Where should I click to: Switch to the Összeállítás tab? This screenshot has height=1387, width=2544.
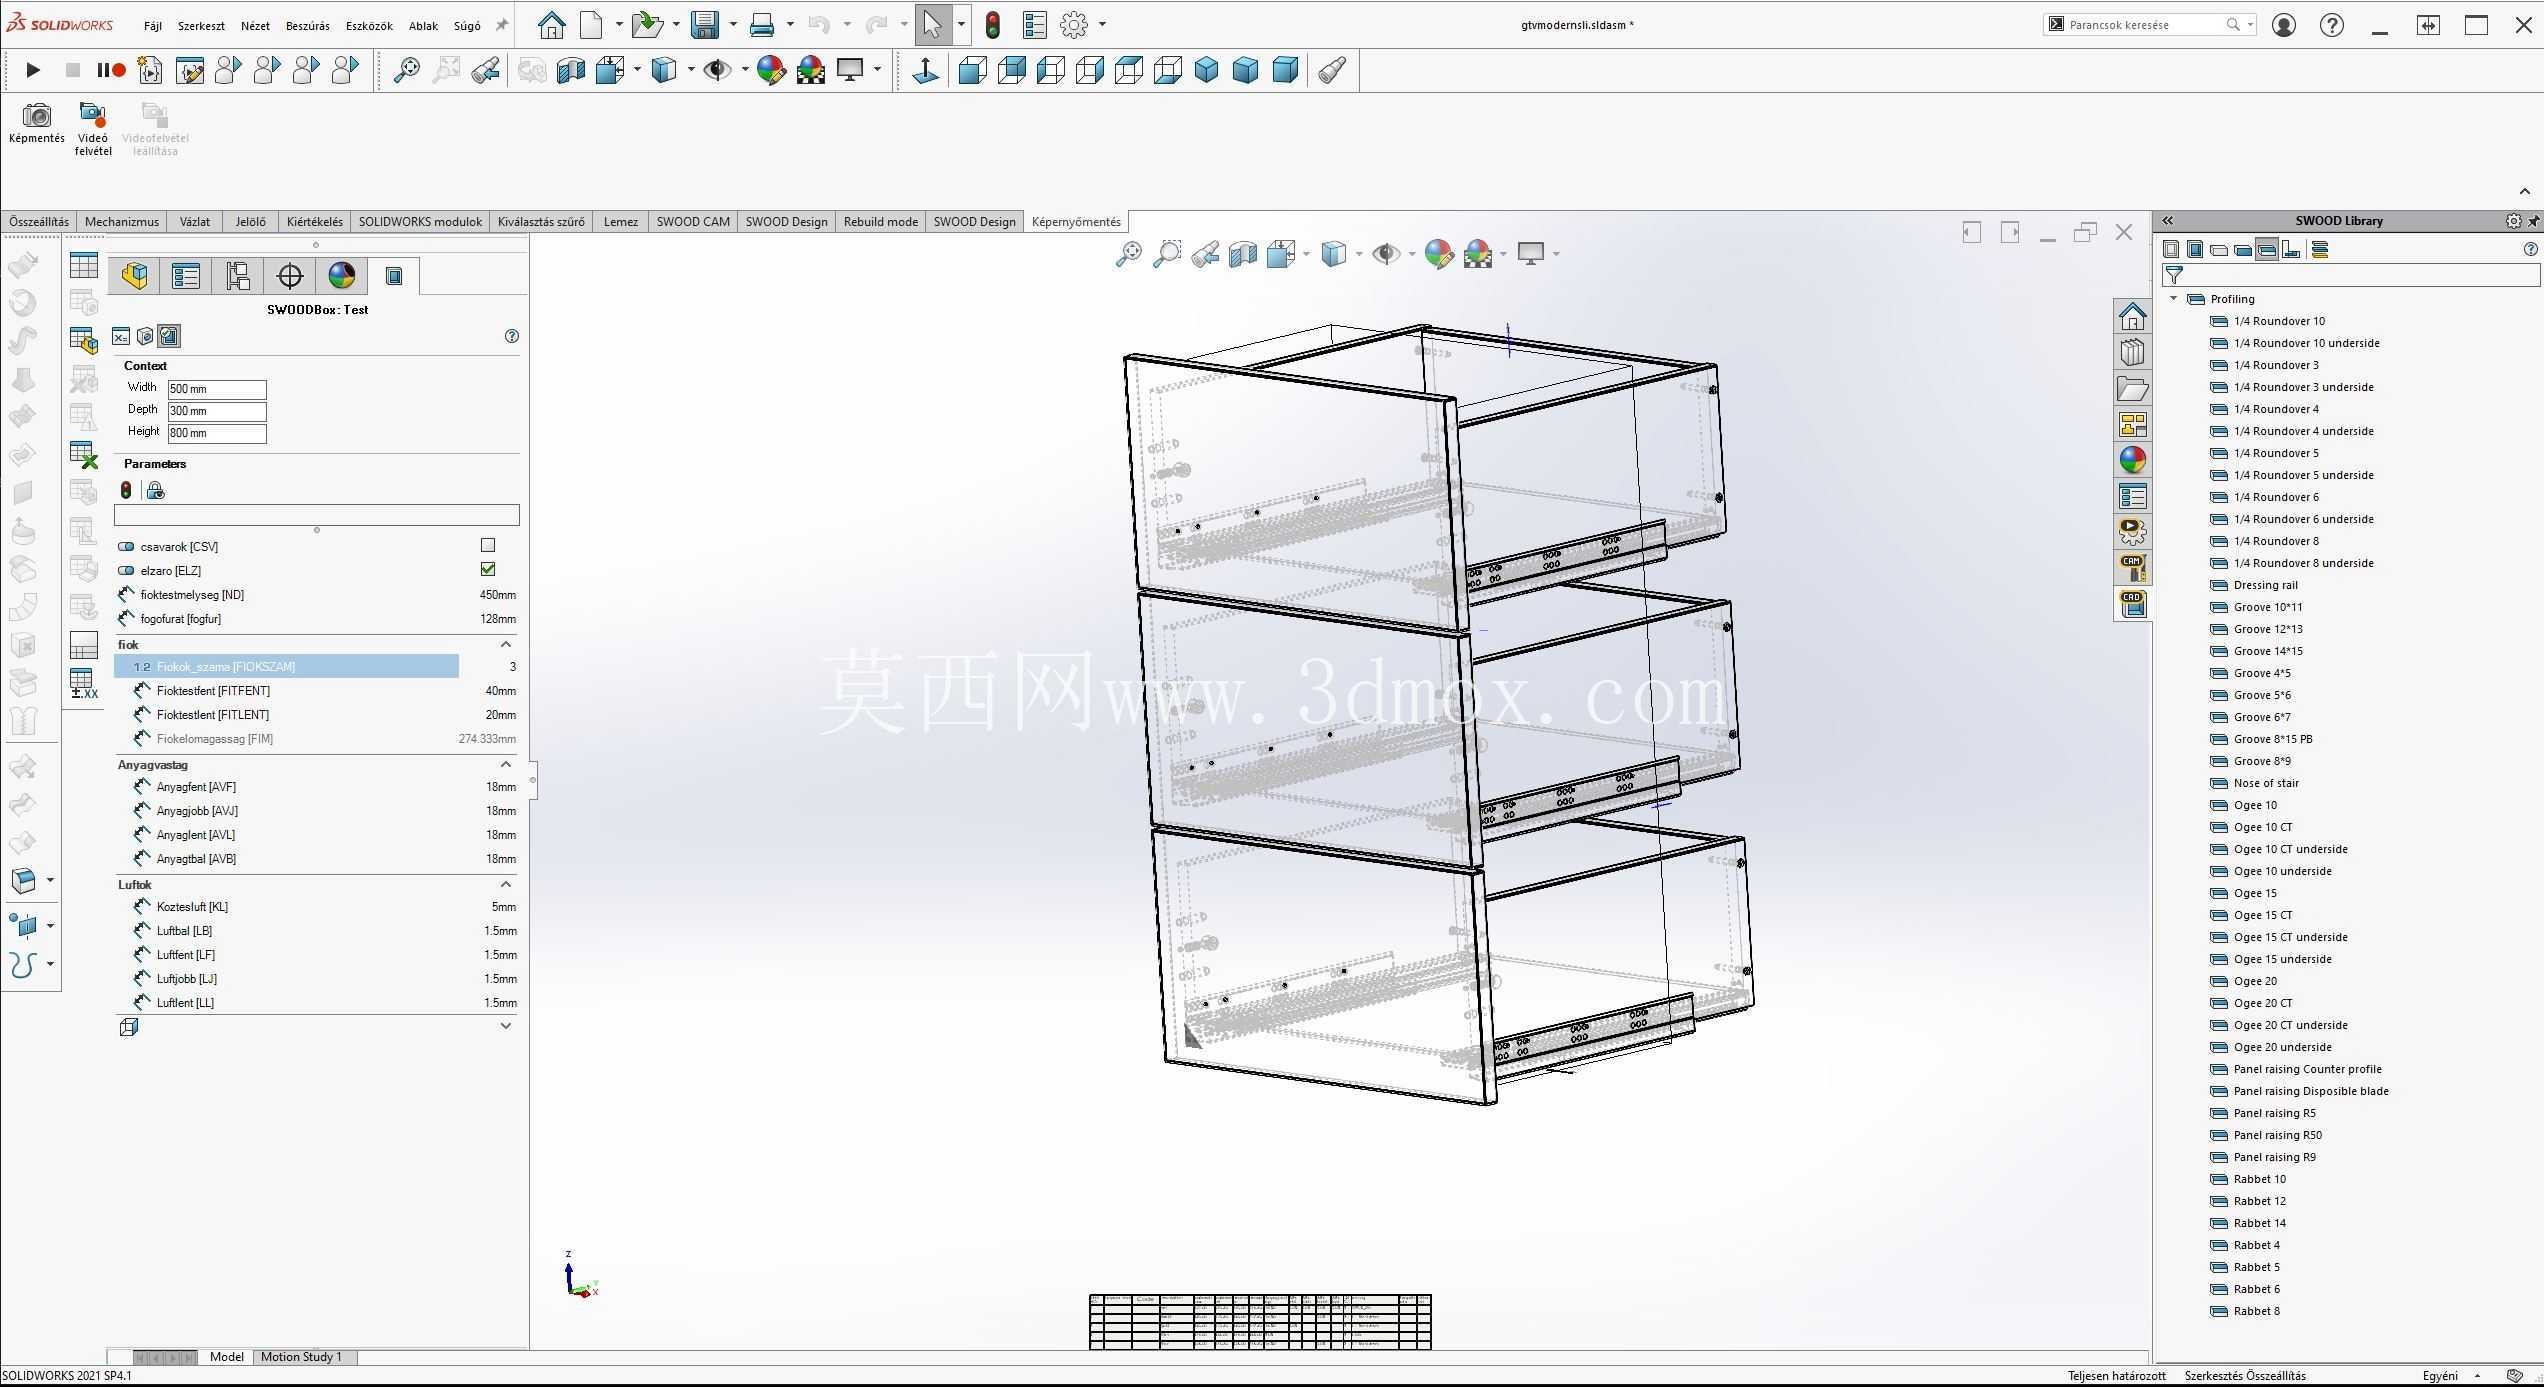coord(39,222)
